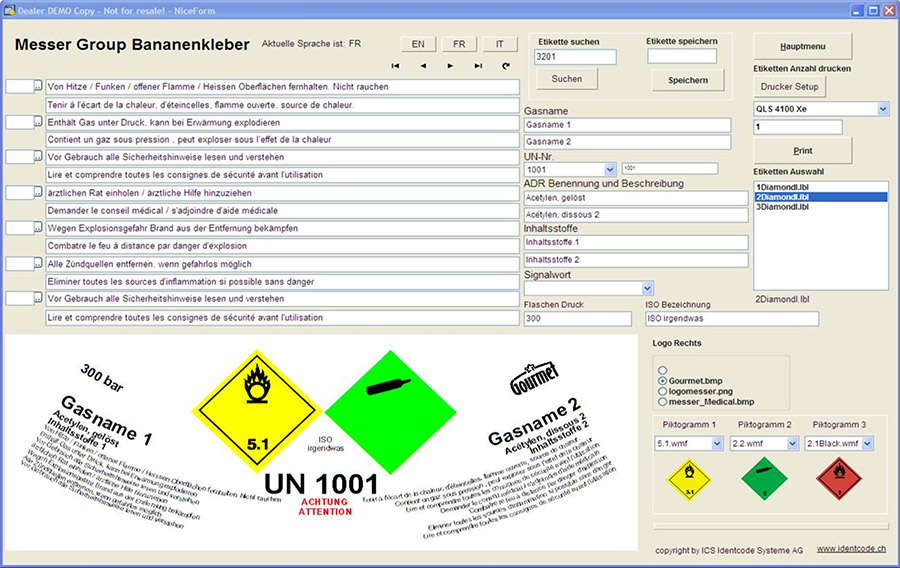This screenshot has width=900, height=568.
Task: Click the Speichern button
Action: (x=688, y=80)
